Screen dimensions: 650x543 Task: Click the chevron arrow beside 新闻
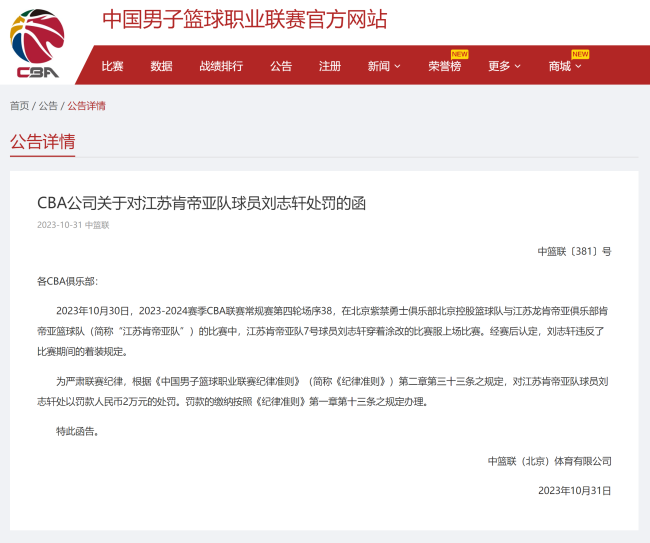[397, 67]
